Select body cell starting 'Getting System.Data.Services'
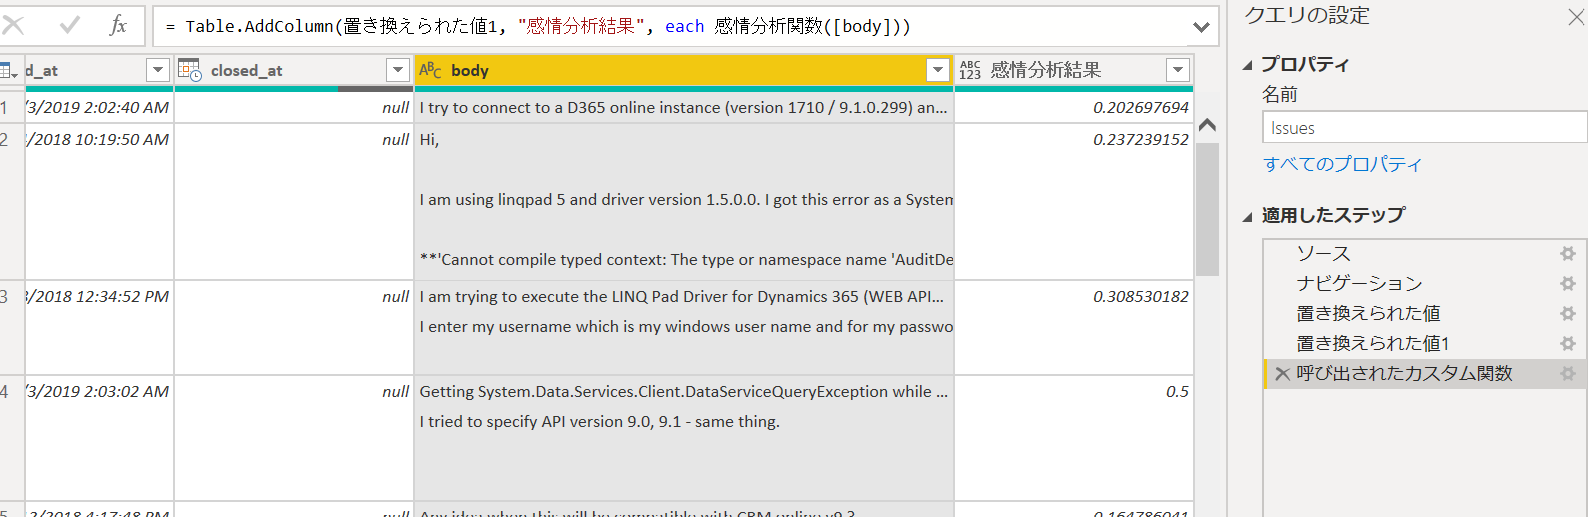Screen dimensions: 1588x517 point(684,438)
